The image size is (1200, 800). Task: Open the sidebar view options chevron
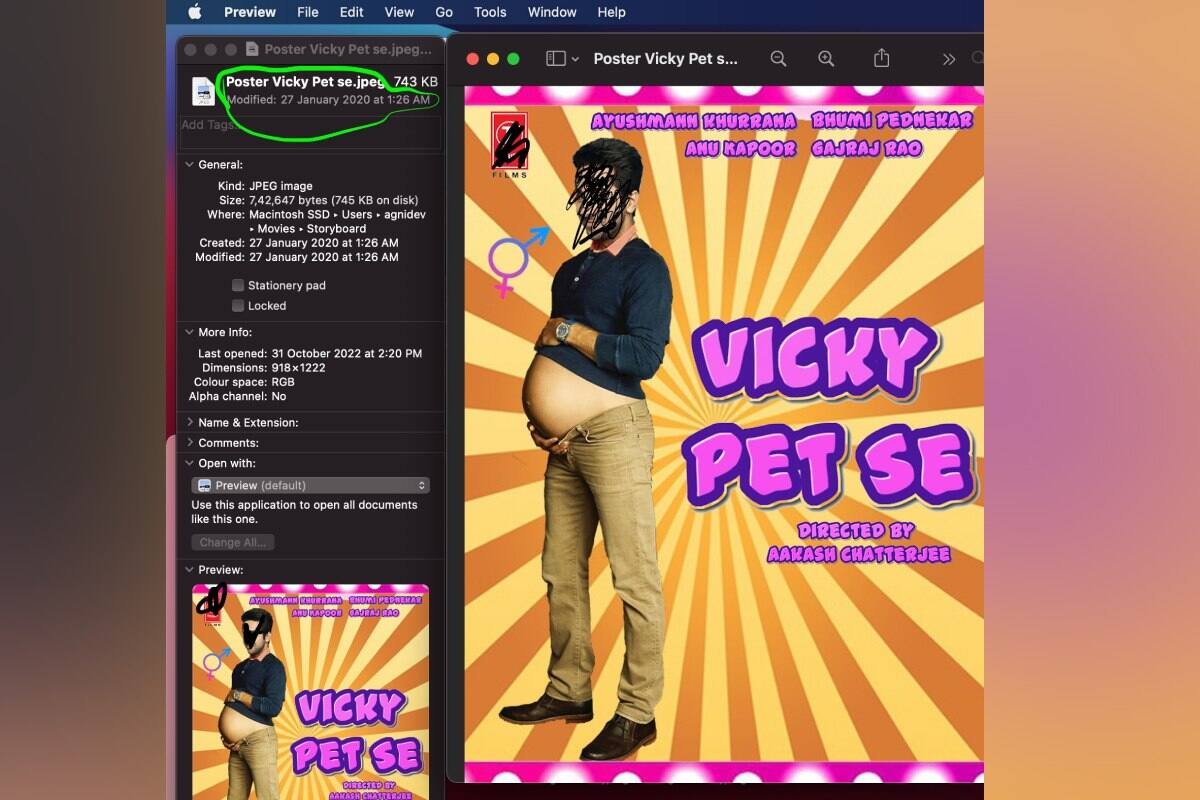coord(575,59)
